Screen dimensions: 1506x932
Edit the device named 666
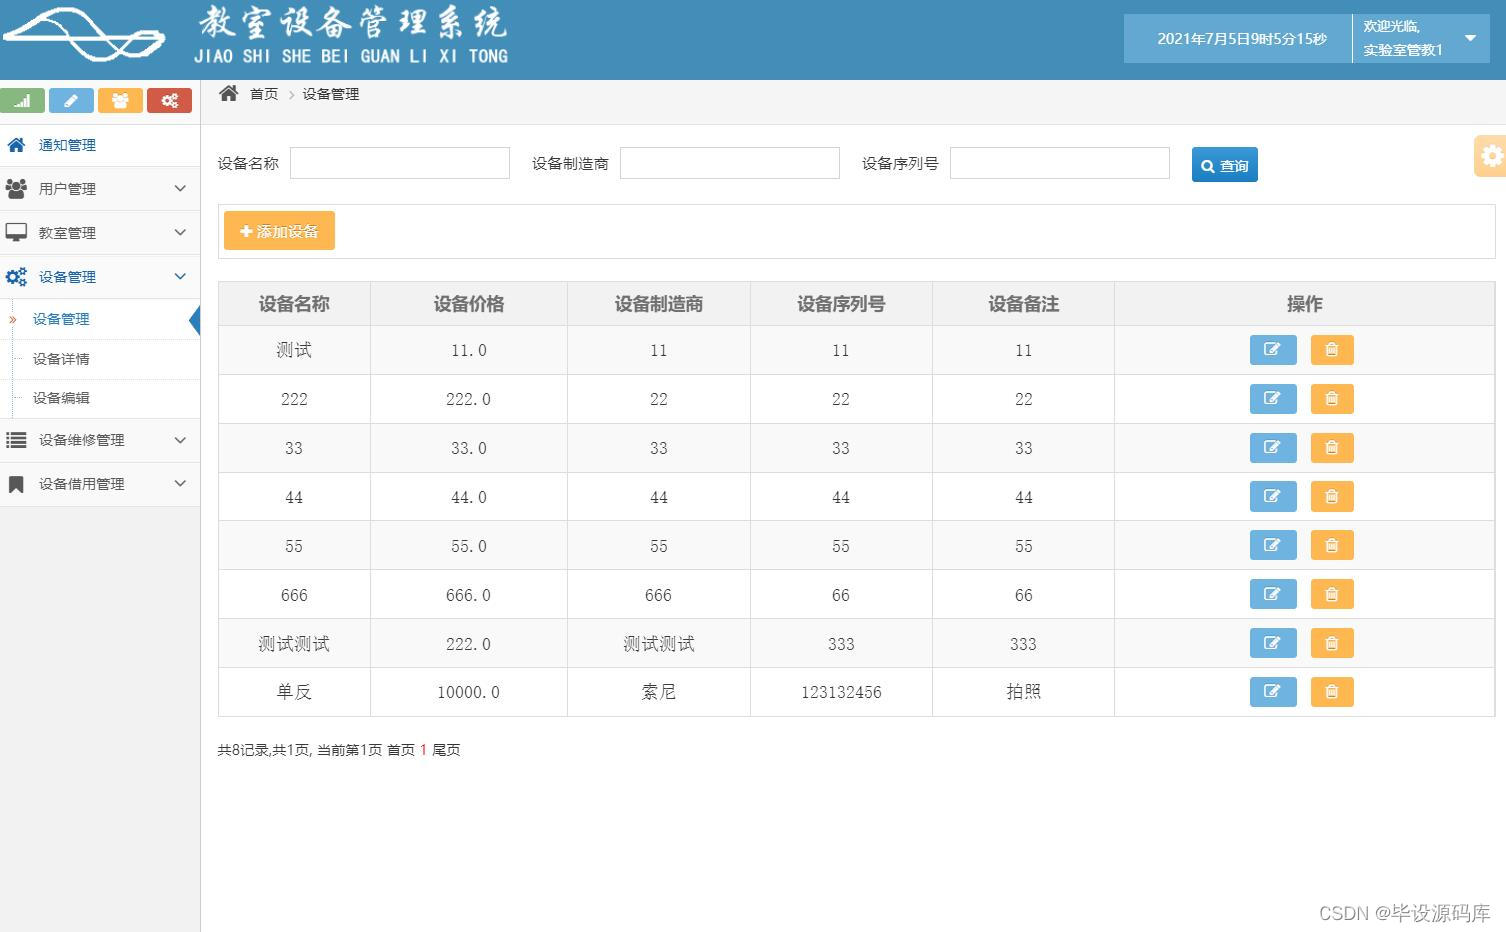pos(1273,595)
